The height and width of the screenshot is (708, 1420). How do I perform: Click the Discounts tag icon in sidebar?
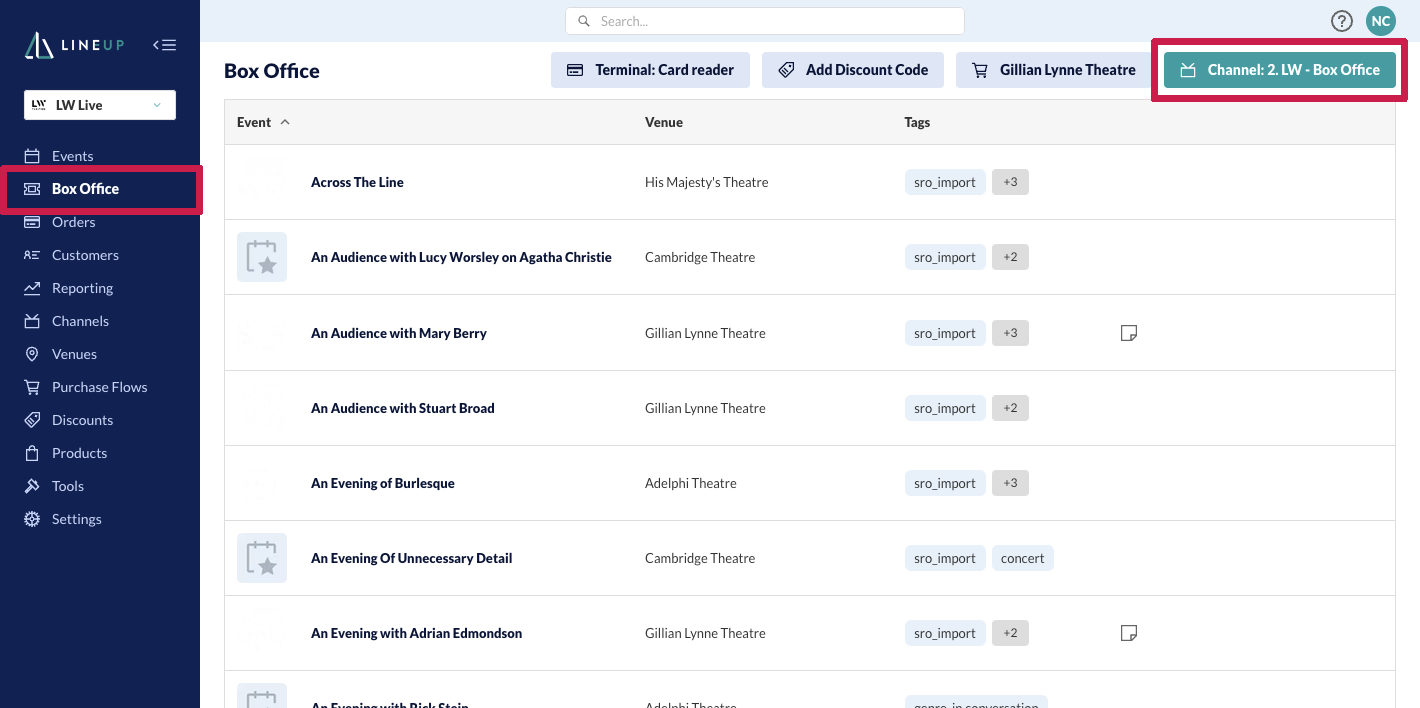[32, 420]
